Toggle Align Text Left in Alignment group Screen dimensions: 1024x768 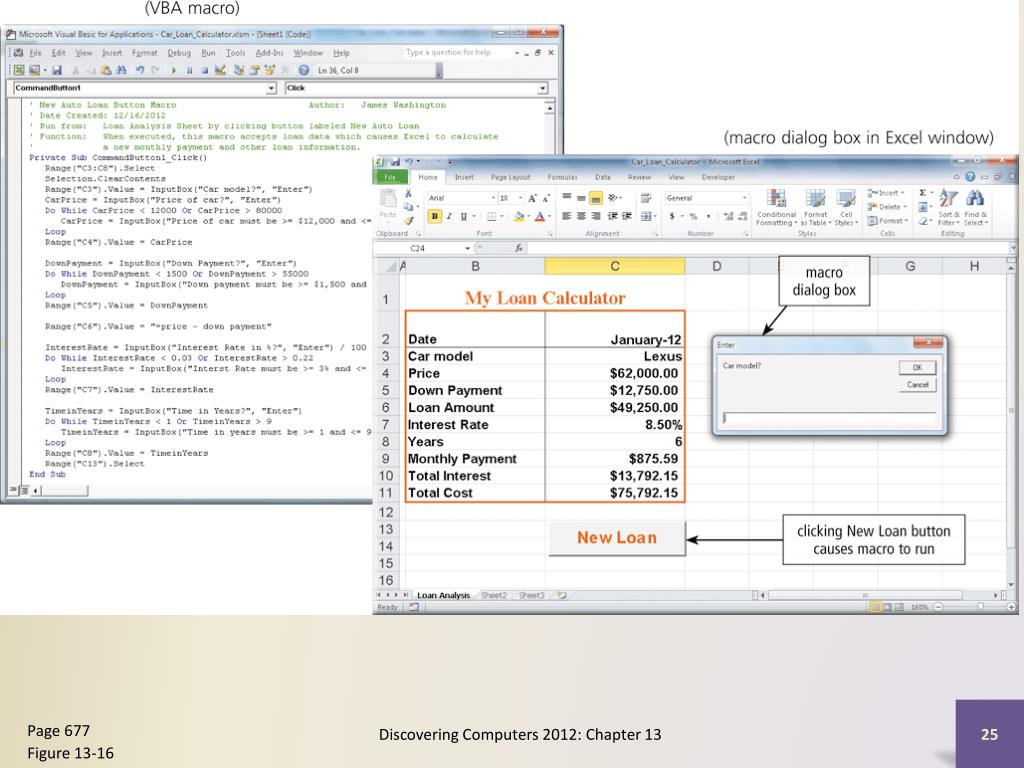(x=566, y=216)
